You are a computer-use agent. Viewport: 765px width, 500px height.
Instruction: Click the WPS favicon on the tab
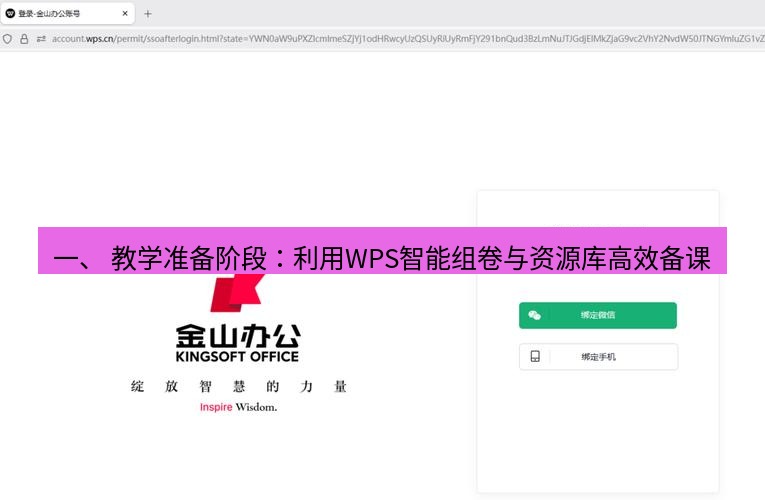pyautogui.click(x=10, y=14)
